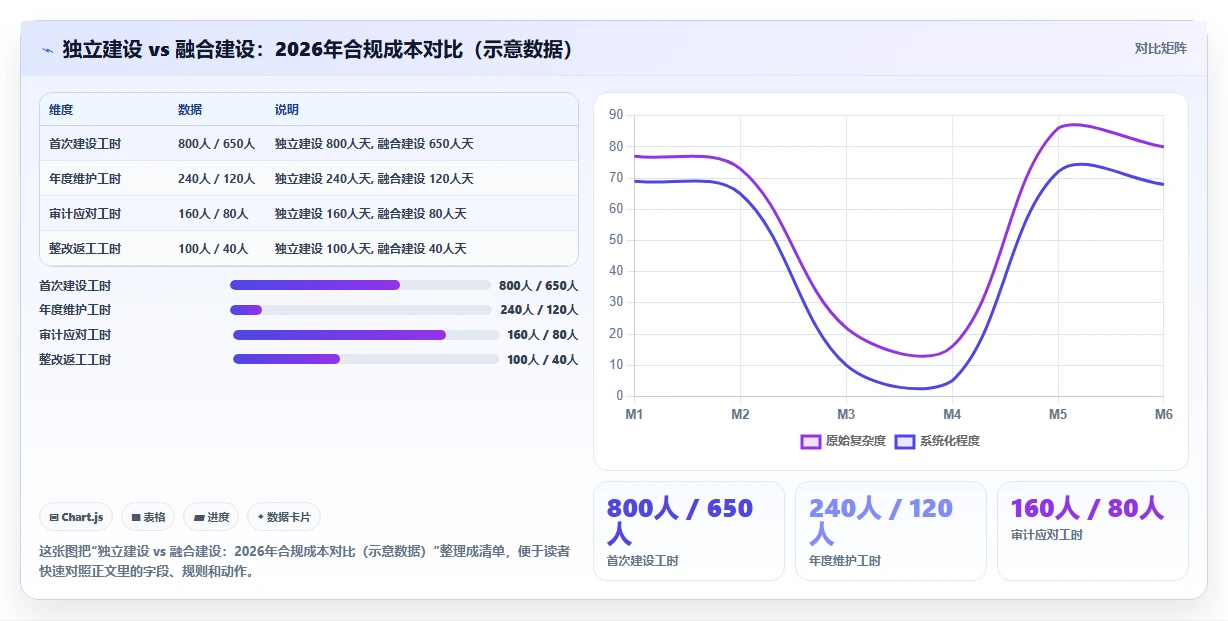Click the 160人 / 80人 table cell
Screen dimensions: 1228x621
(213, 214)
